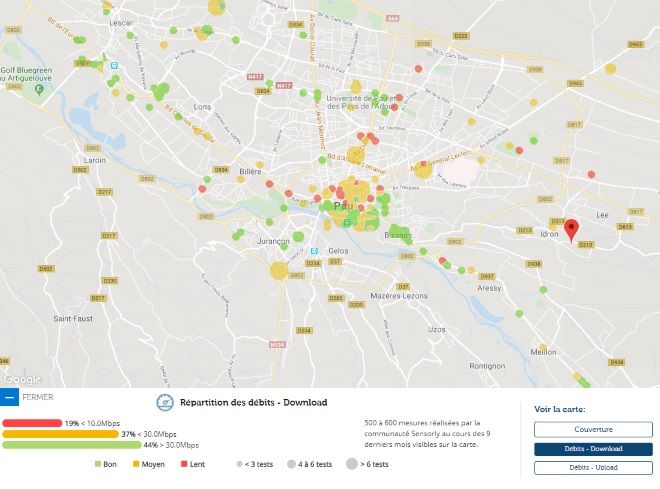Click the large orange circle on Bd d'Alsace Lorraine
This screenshot has width=660, height=489.
(x=356, y=155)
